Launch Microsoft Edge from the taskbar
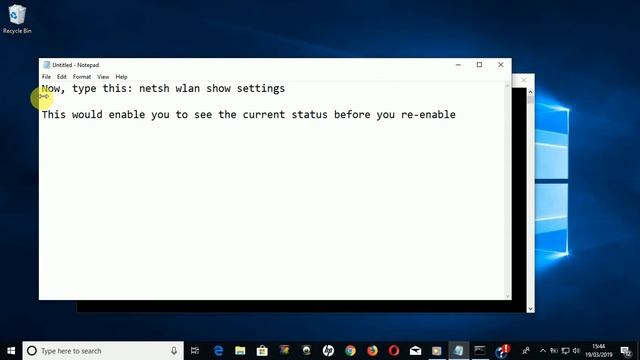Image resolution: width=640 pixels, height=360 pixels. tap(218, 351)
